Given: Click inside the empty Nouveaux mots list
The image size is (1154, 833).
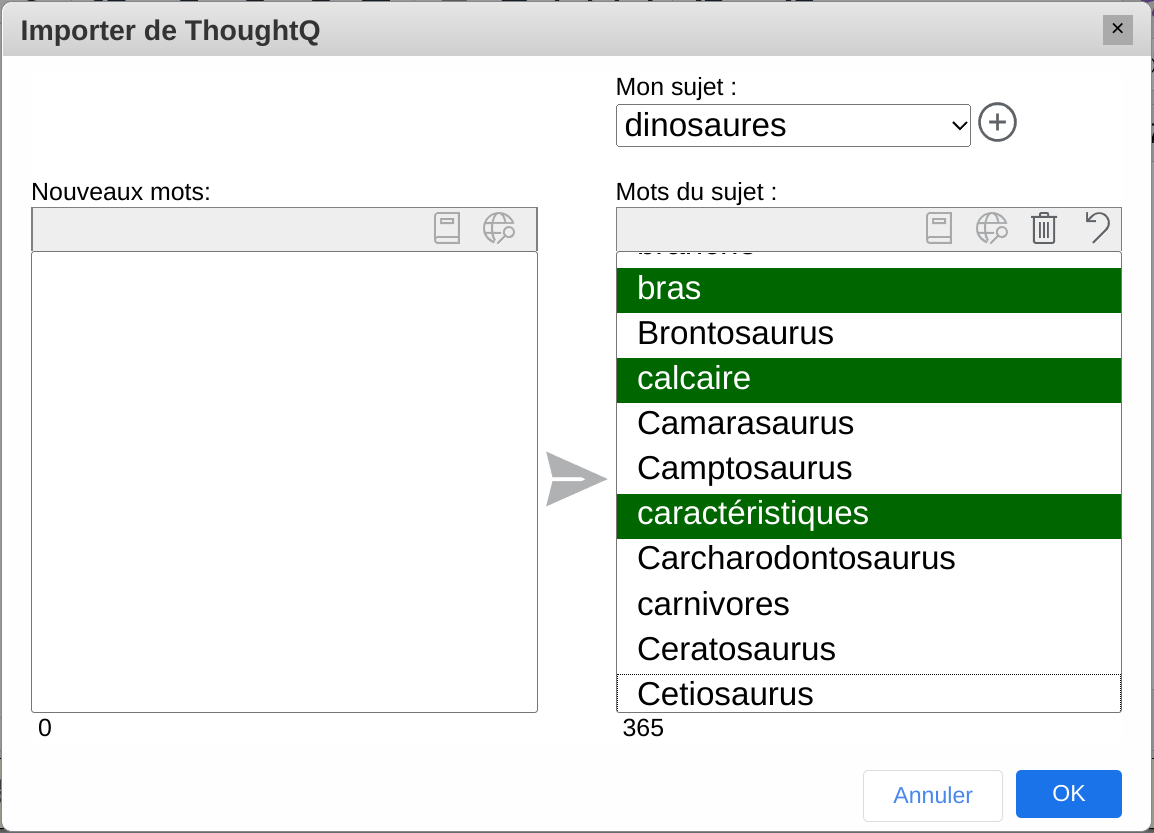Looking at the screenshot, I should click(284, 482).
